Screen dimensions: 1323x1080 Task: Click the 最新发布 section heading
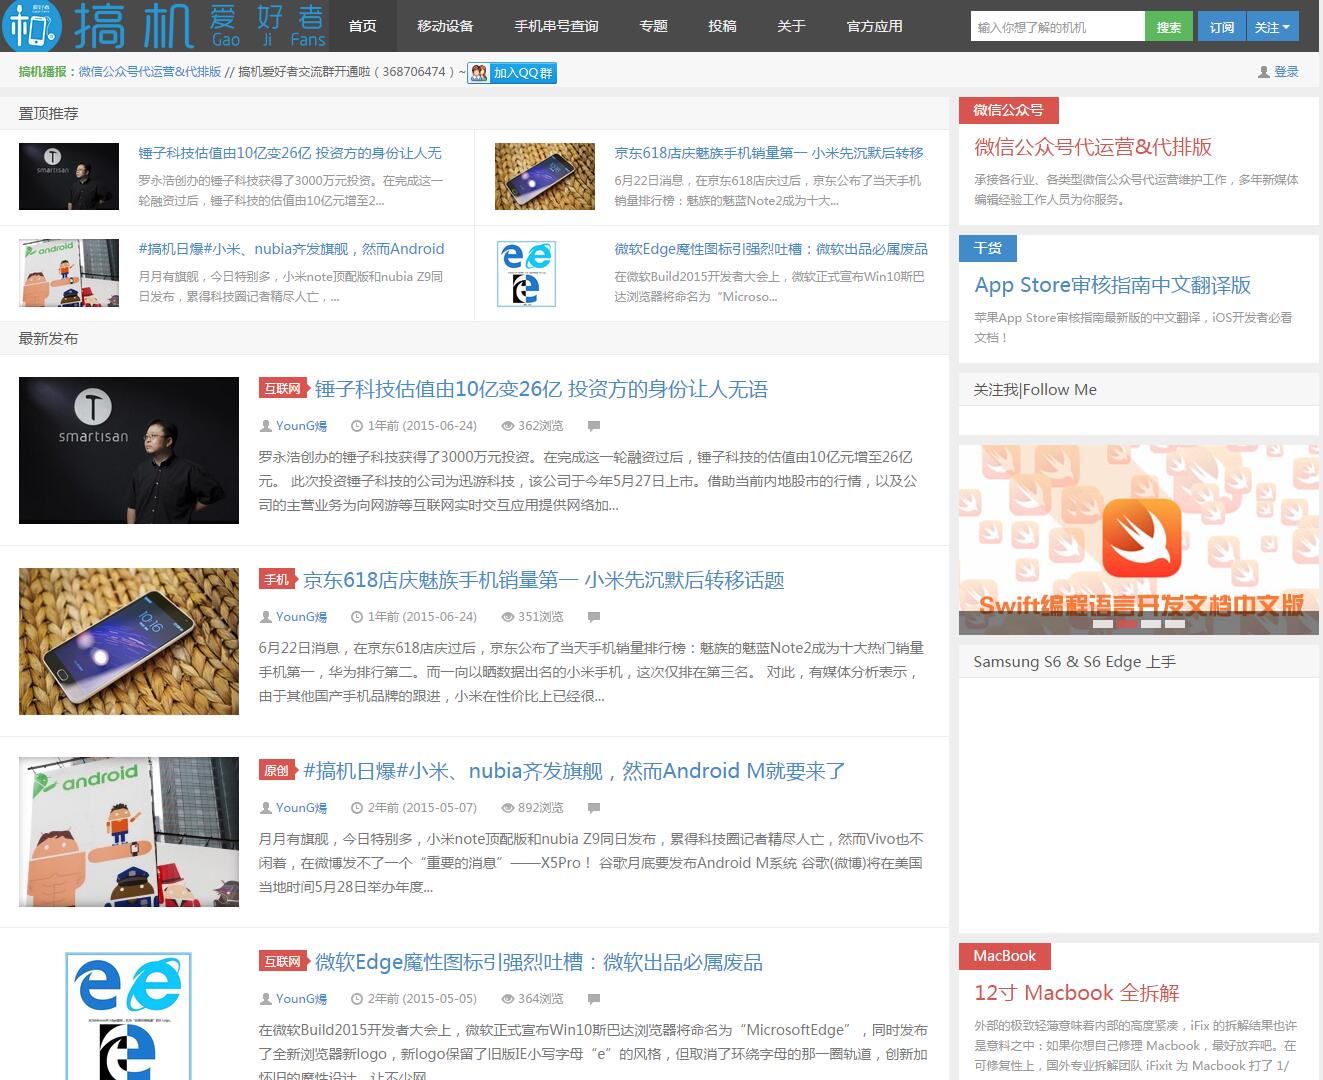[x=48, y=339]
